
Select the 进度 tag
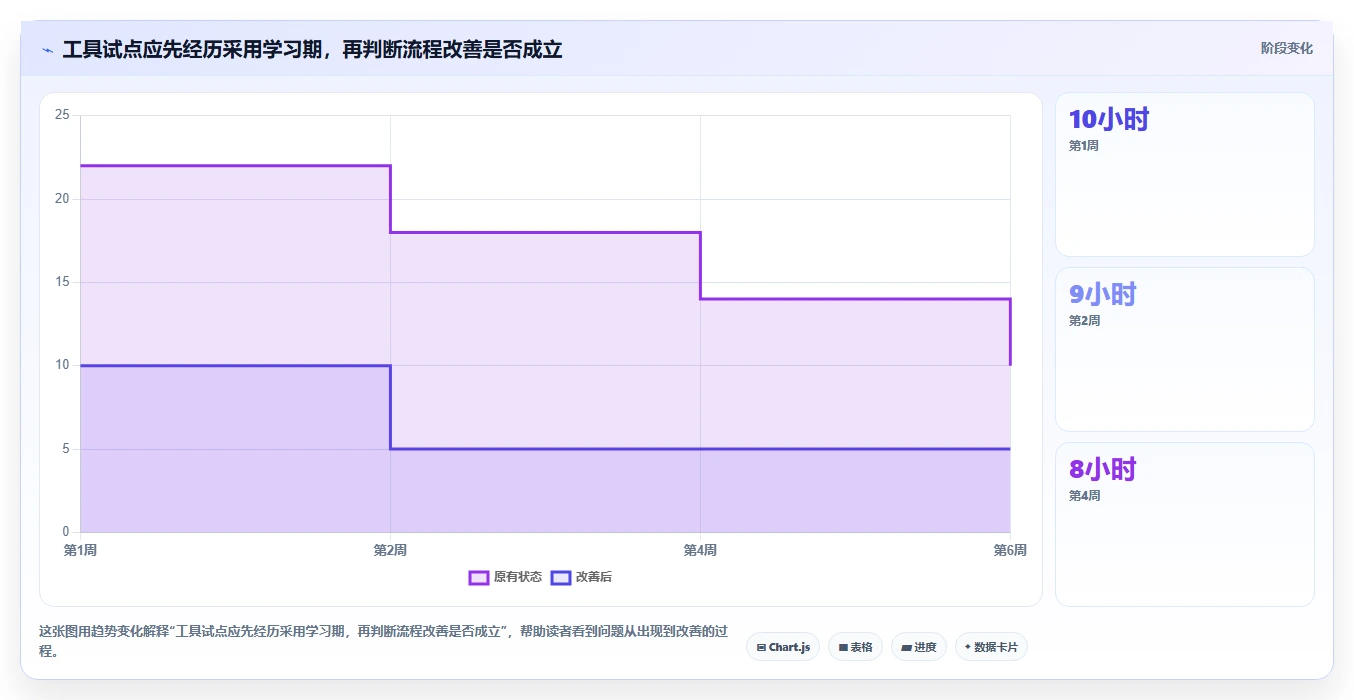[918, 647]
